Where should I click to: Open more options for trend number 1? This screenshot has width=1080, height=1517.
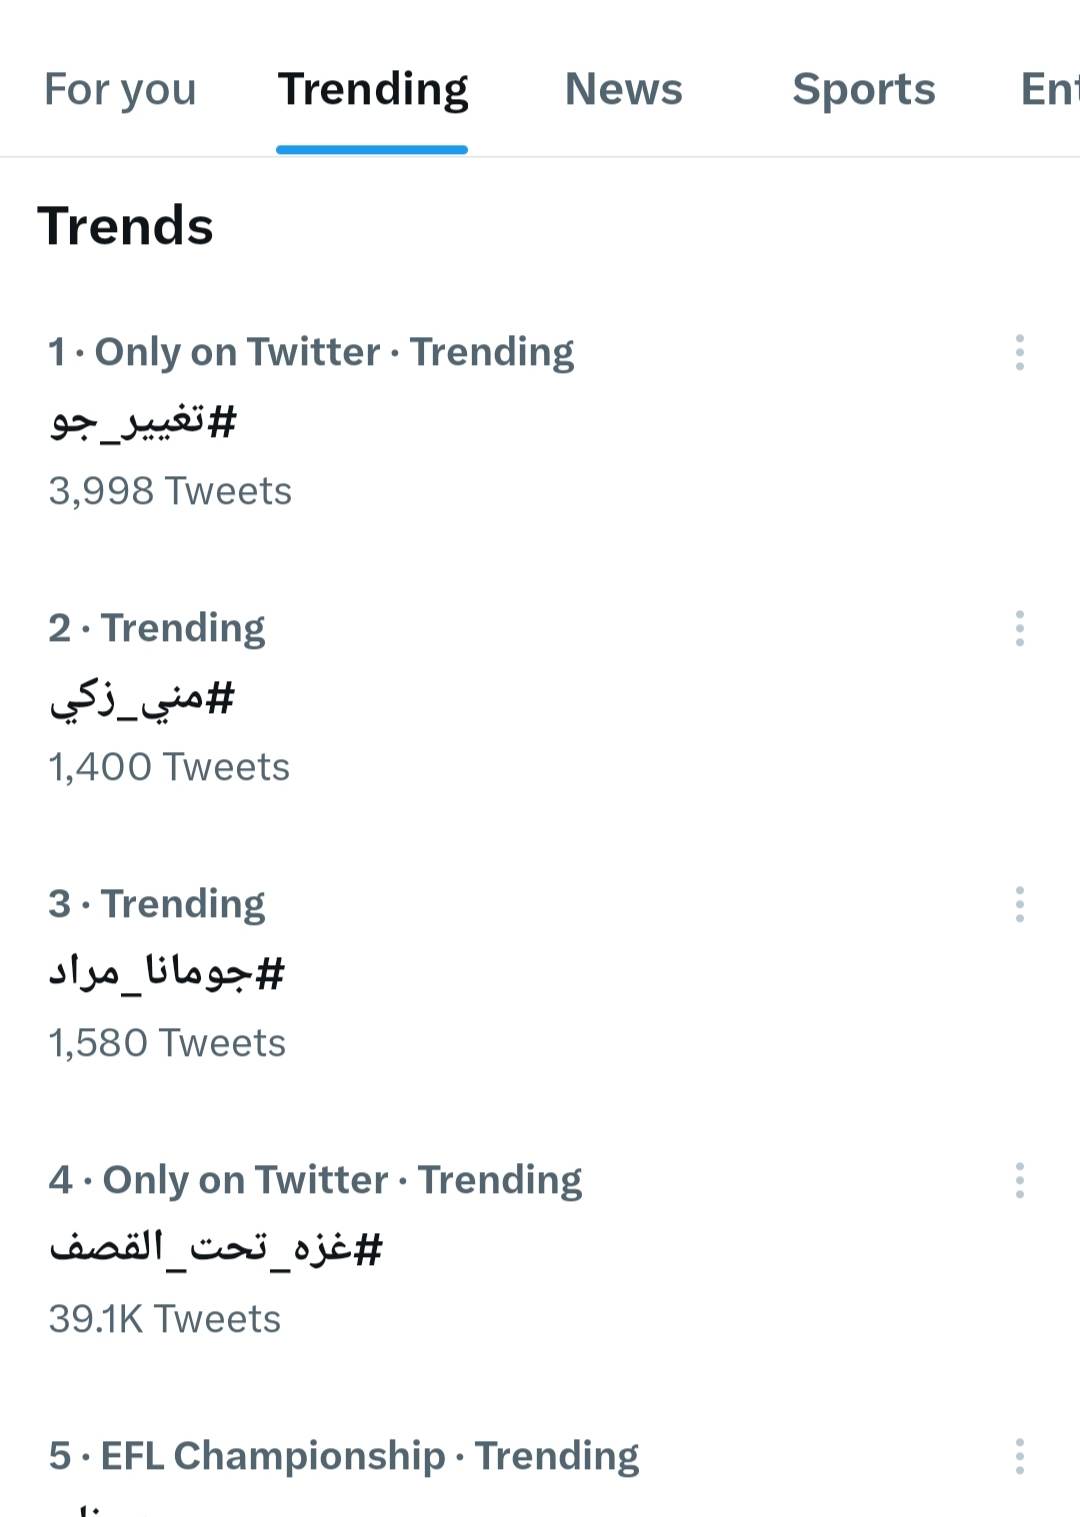tap(1019, 353)
